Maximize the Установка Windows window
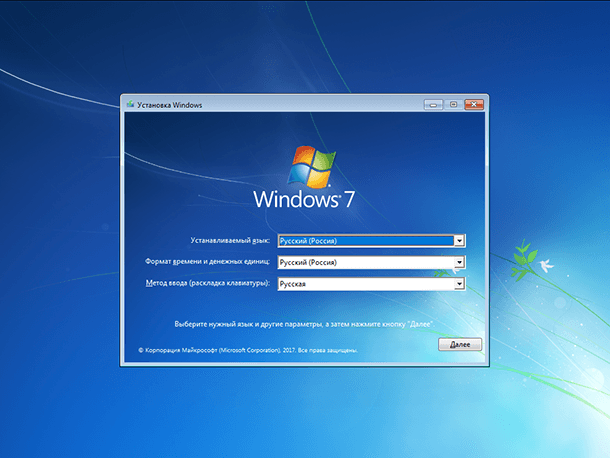Image resolution: width=610 pixels, height=458 pixels. tap(453, 105)
